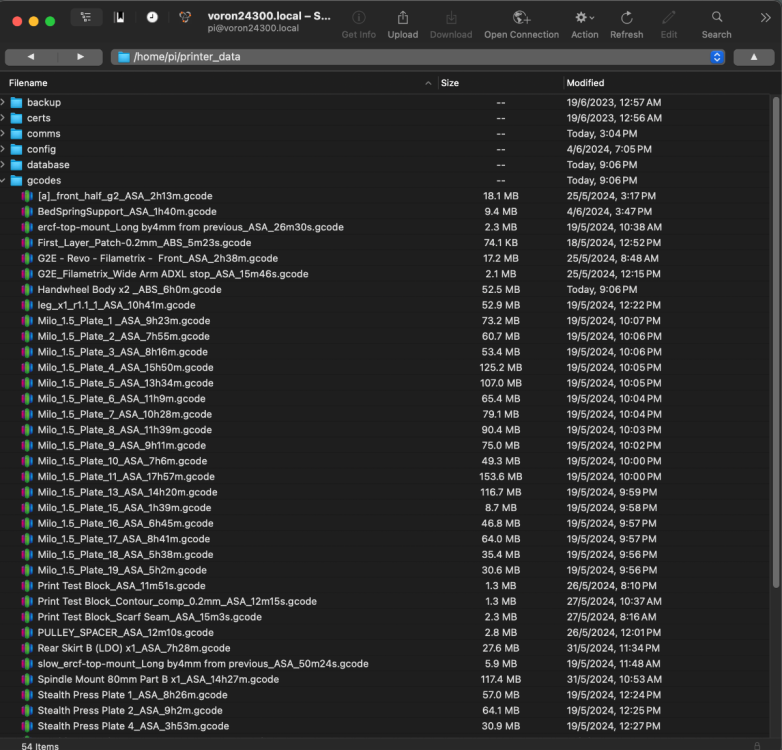
Task: Sort by the Size column header
Action: pyautogui.click(x=500, y=83)
